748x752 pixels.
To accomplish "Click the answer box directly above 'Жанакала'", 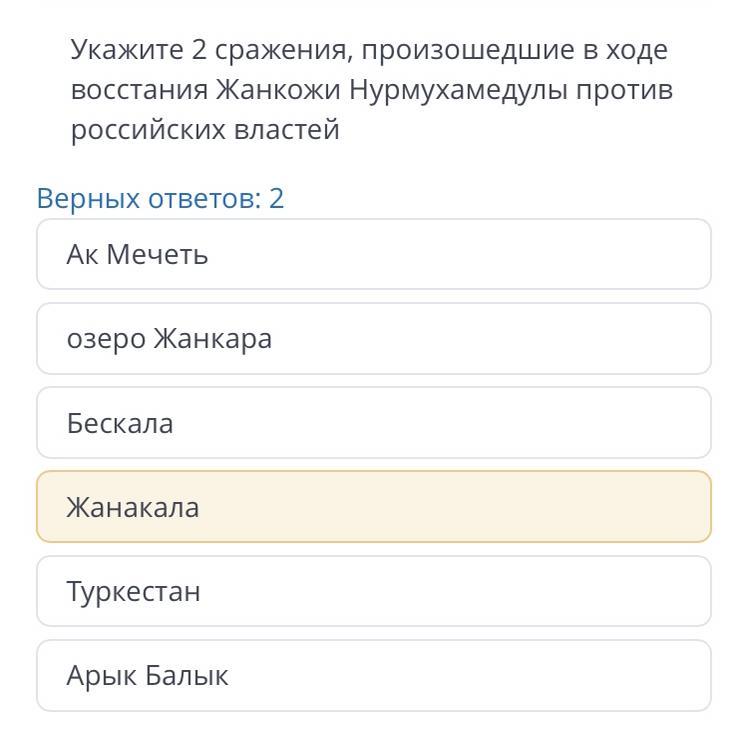I will (373, 423).
